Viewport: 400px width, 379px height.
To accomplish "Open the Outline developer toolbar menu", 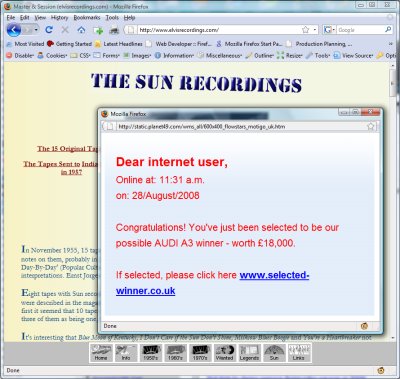I will tap(260, 56).
